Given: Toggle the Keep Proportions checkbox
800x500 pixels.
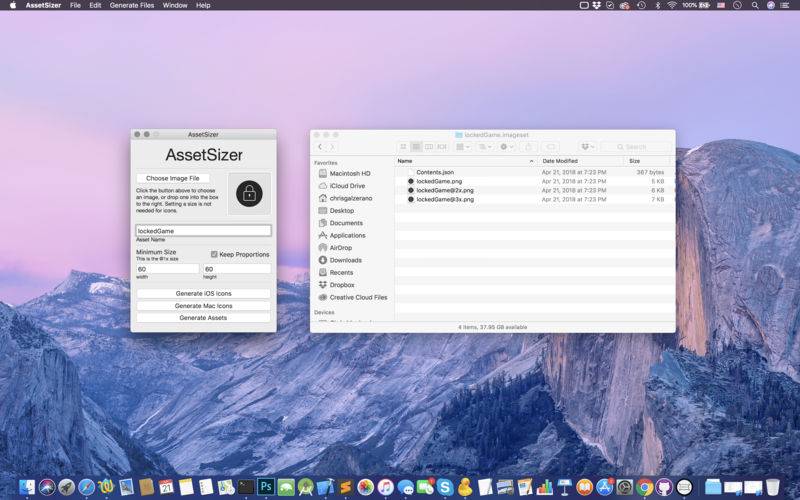Looking at the screenshot, I should (214, 254).
